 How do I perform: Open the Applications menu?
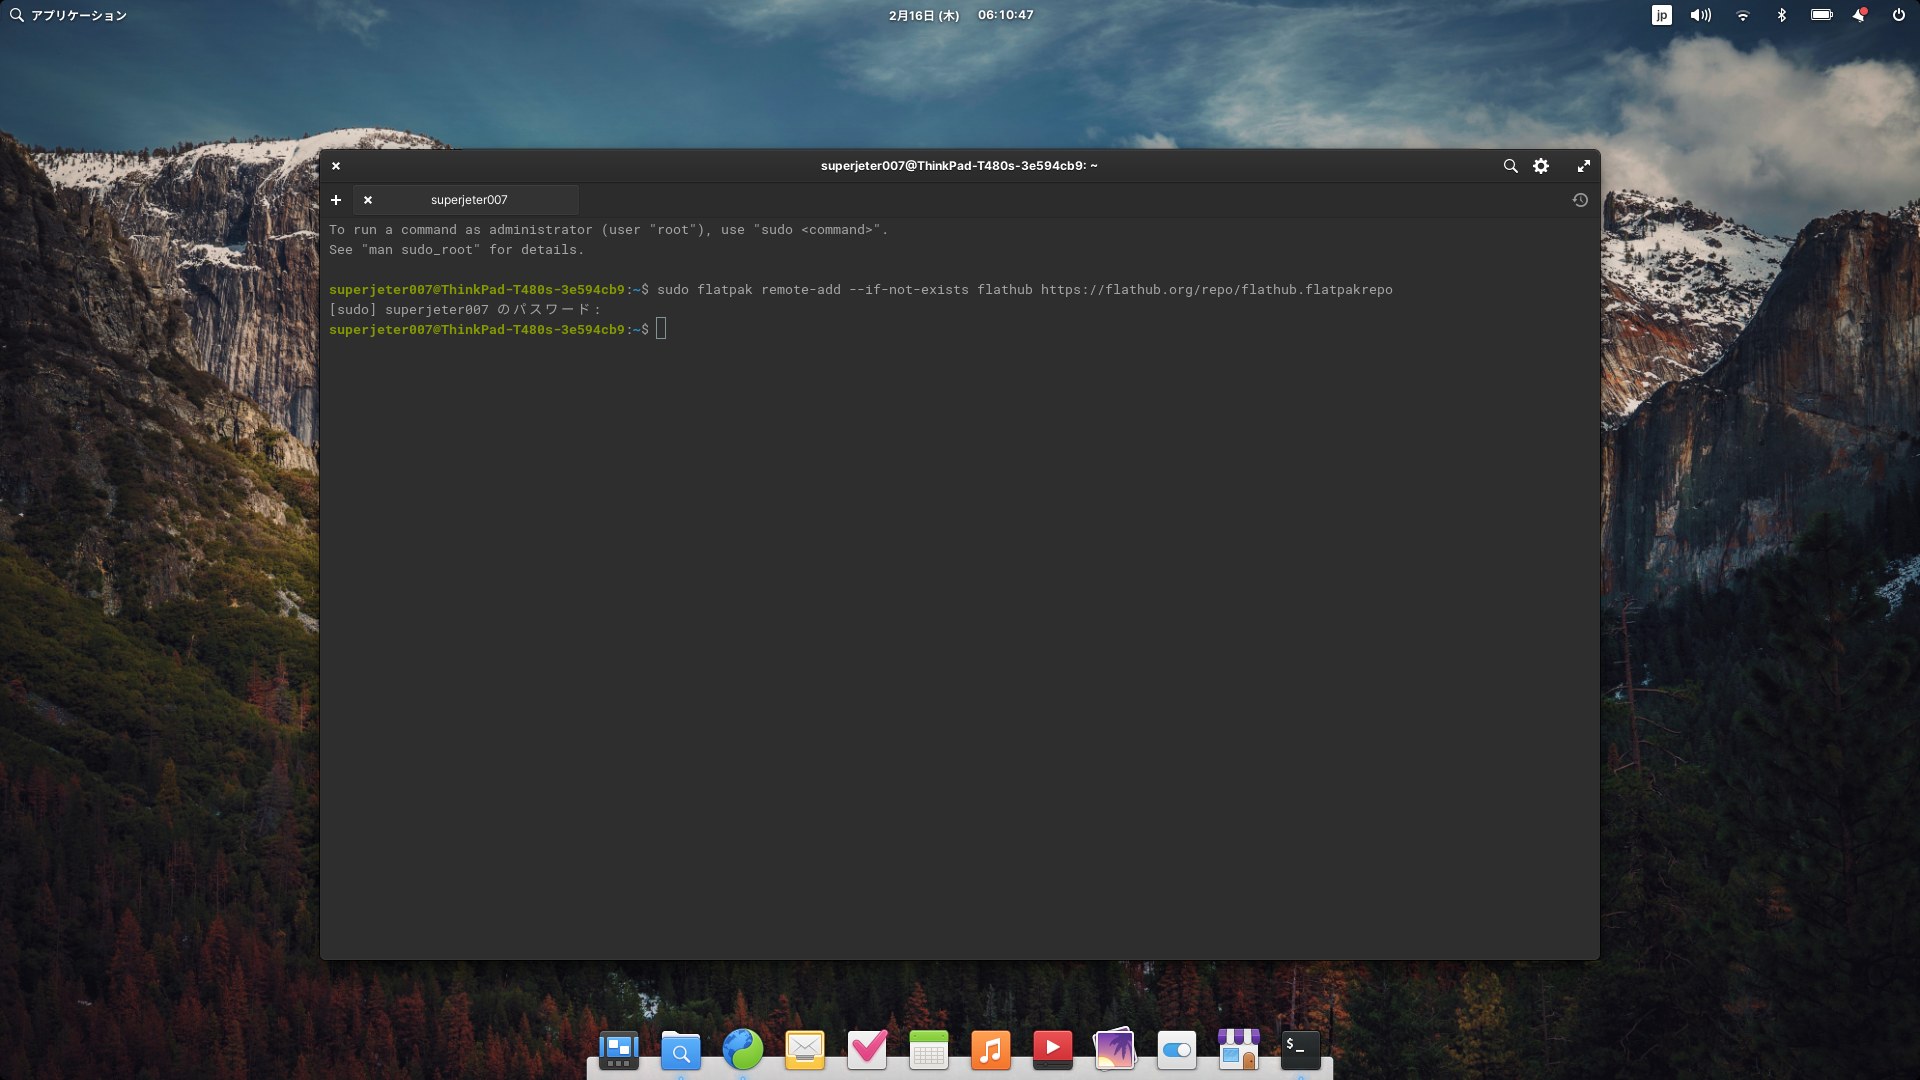(68, 15)
